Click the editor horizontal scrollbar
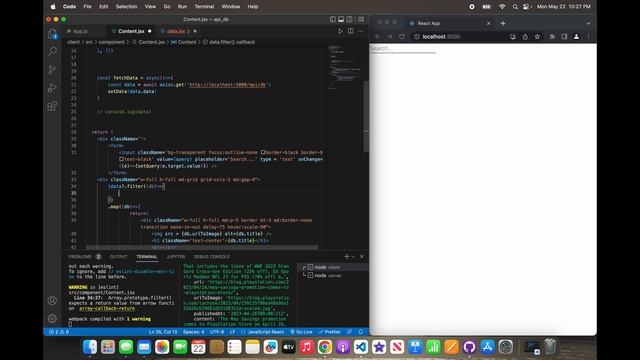640x360 pixels. coord(202,247)
